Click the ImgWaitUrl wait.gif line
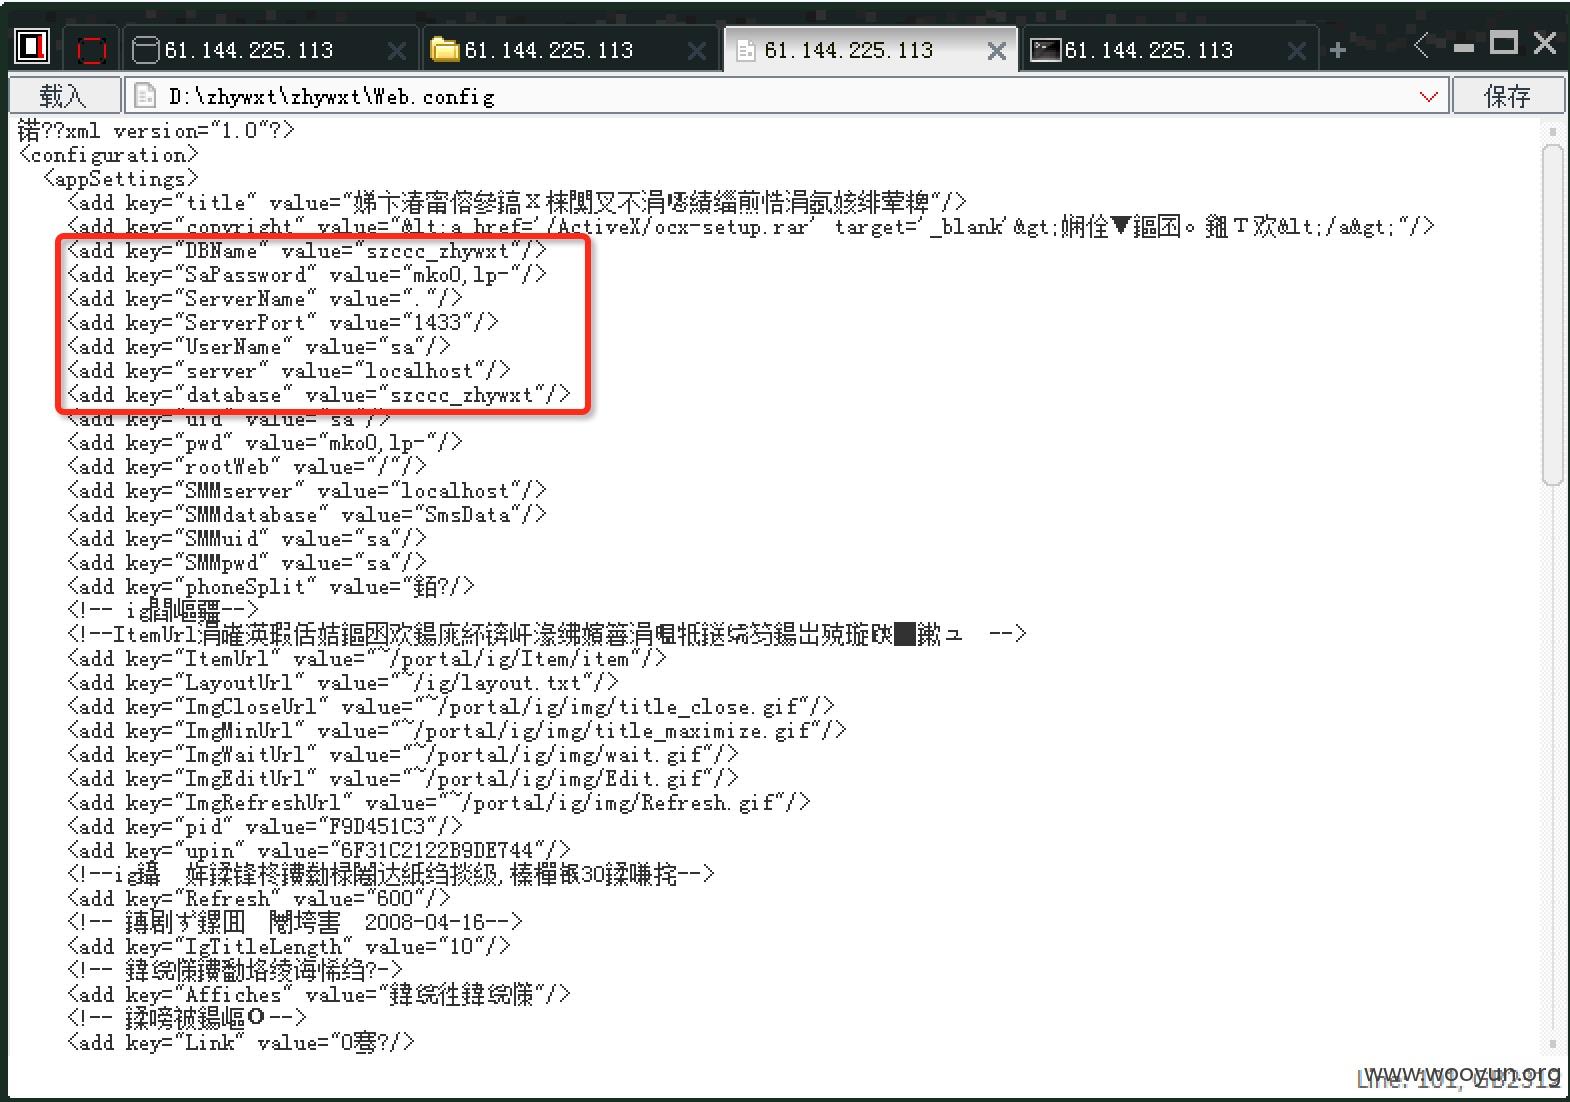The width and height of the screenshot is (1570, 1102). [402, 755]
